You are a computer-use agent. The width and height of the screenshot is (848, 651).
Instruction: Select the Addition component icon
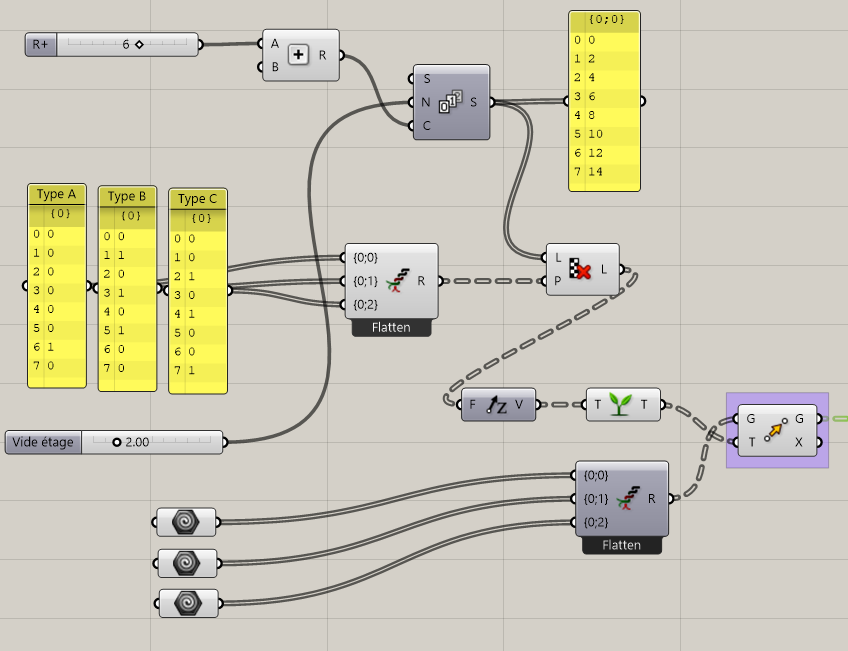(300, 55)
